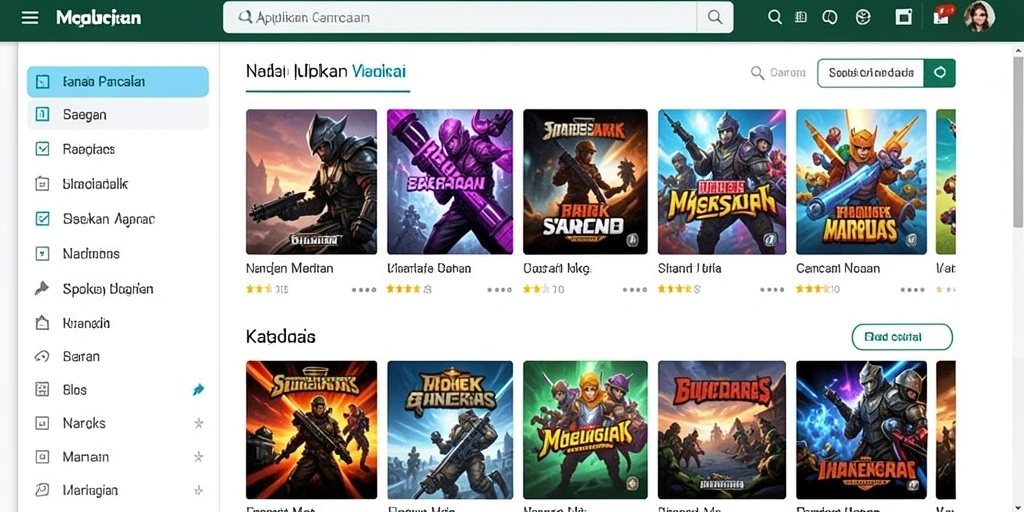Viewport: 1024px width, 512px height.
Task: Toggle the Saakan Aaparac checkbox
Action: [x=42, y=219]
